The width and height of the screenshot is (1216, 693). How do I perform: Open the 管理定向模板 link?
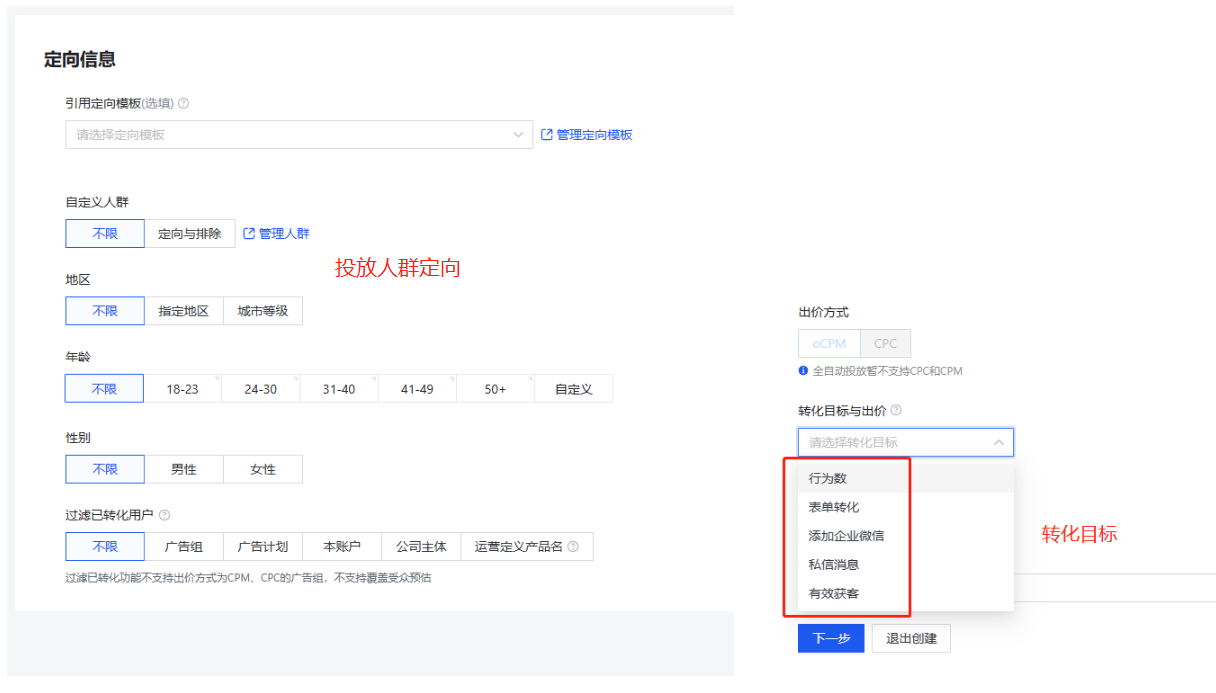(x=593, y=134)
